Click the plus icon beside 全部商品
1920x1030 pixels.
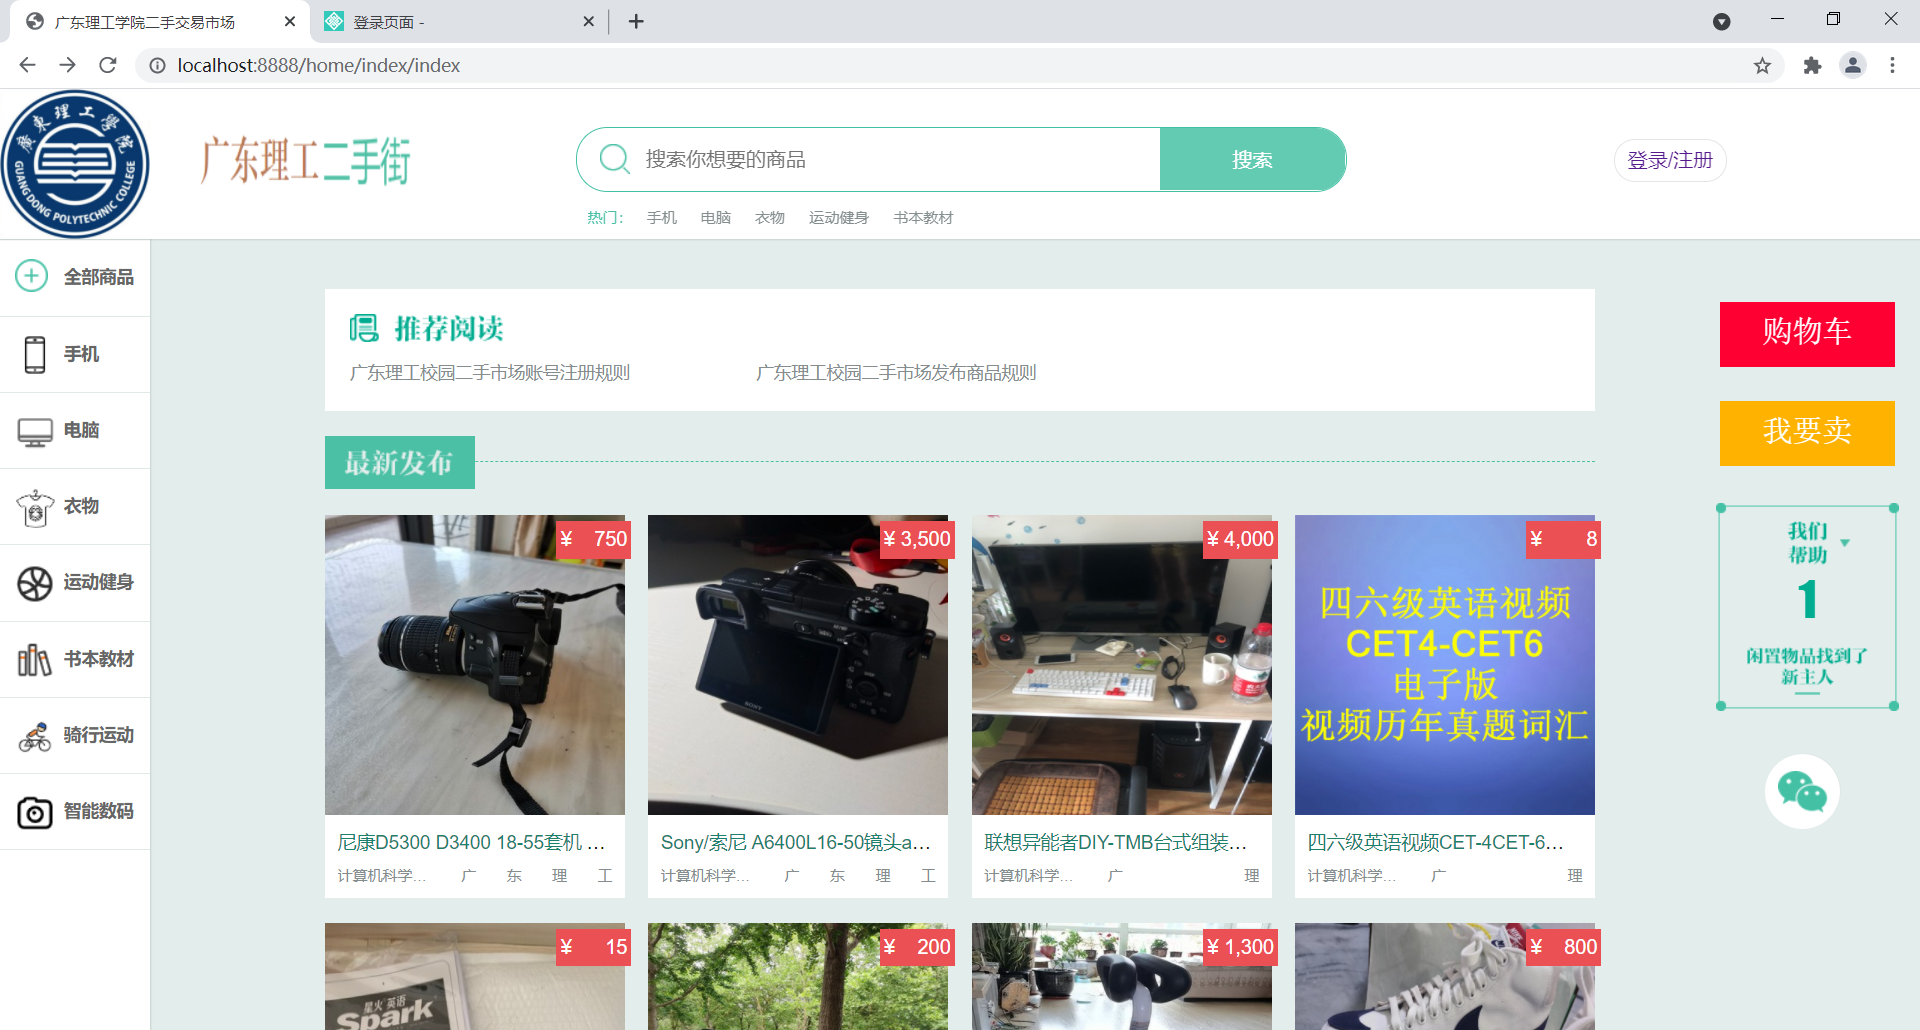tap(32, 276)
